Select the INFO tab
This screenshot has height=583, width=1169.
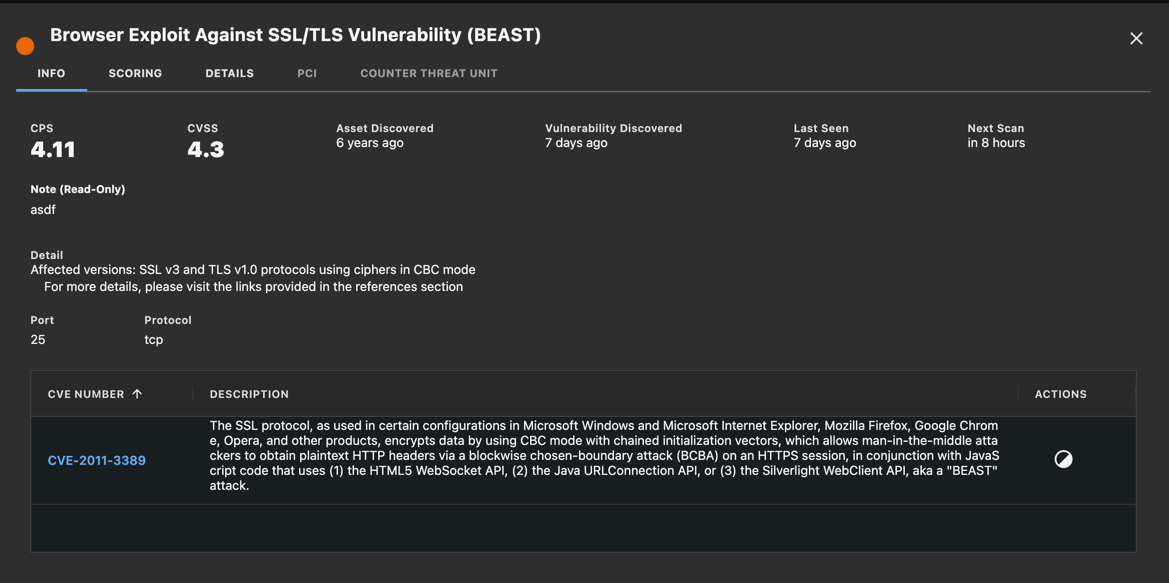[51, 73]
